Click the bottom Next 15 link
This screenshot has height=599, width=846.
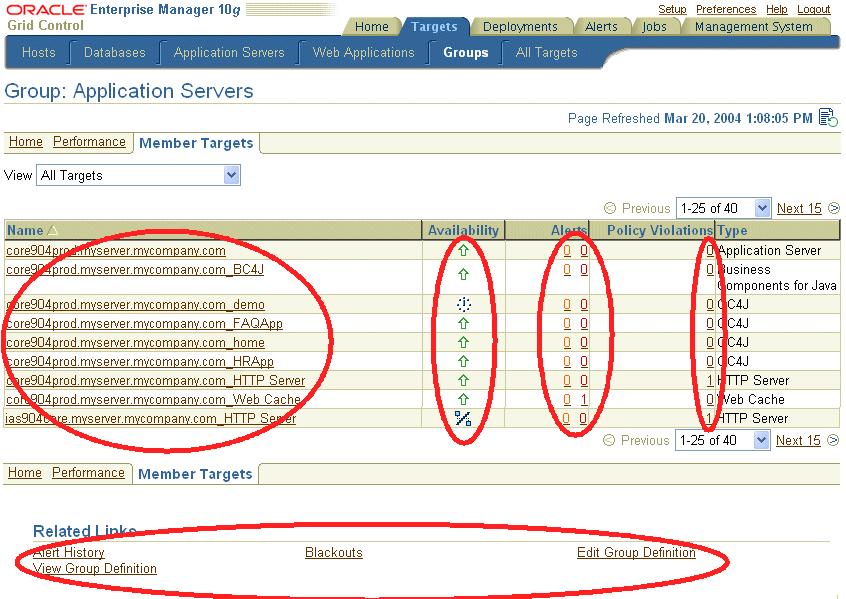[x=798, y=440]
